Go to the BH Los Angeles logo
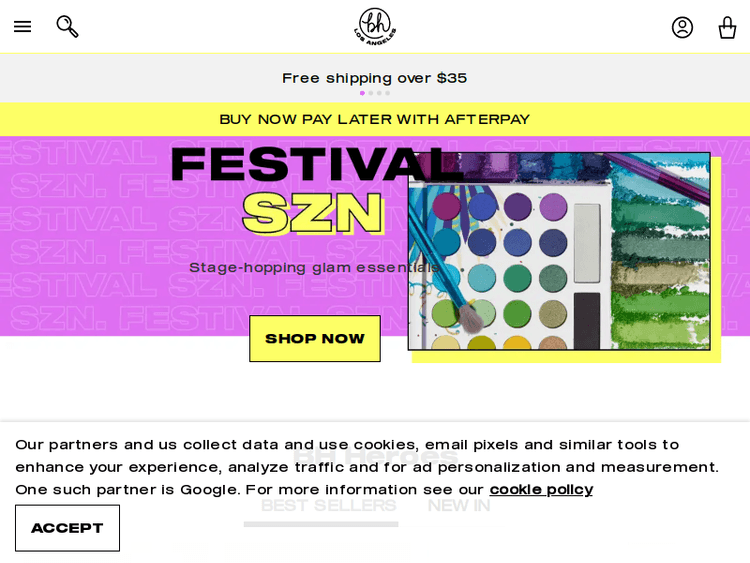The image size is (750, 563). [x=375, y=27]
